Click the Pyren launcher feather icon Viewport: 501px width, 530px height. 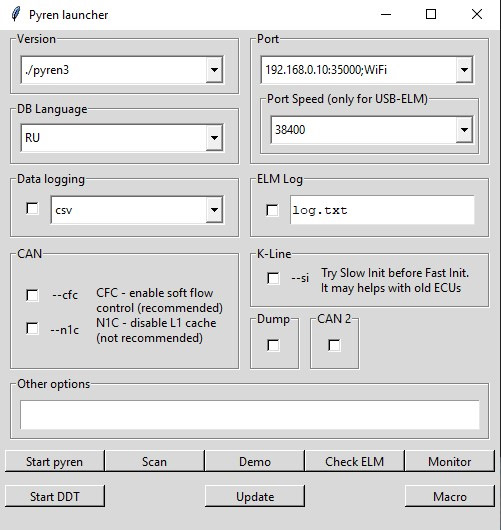click(16, 15)
